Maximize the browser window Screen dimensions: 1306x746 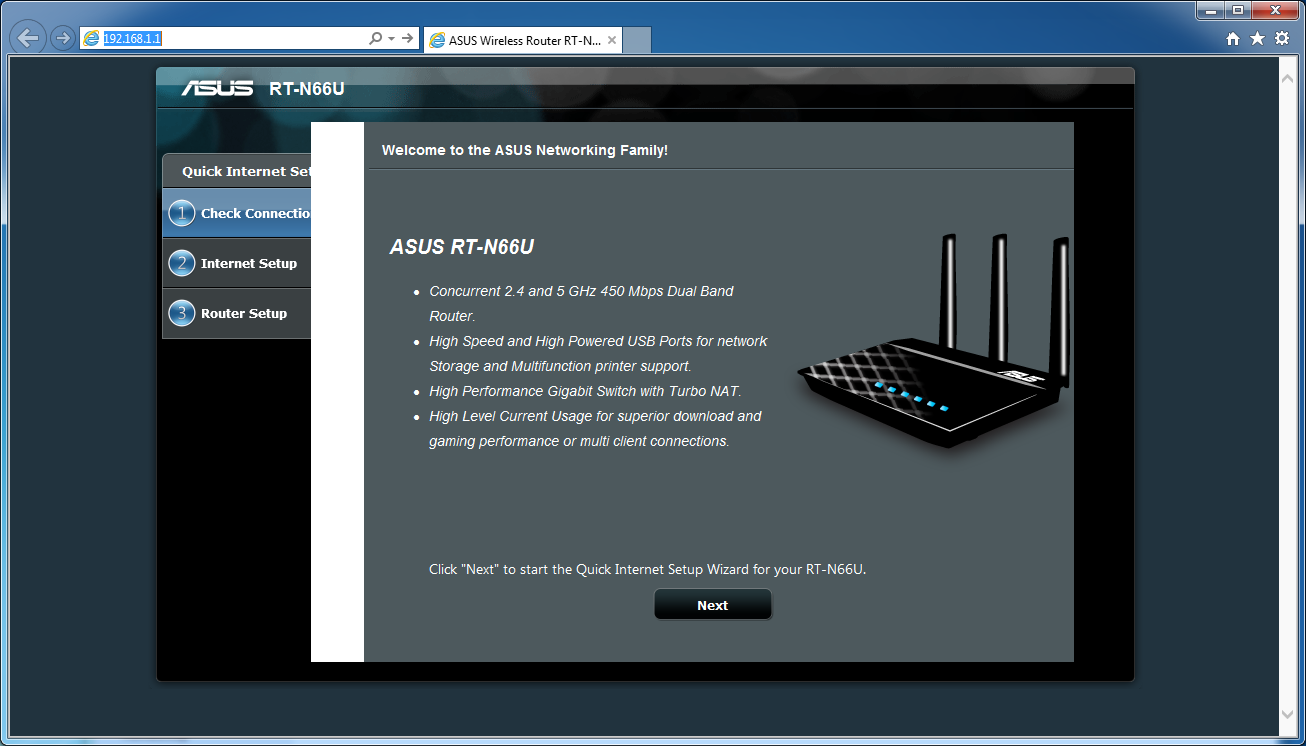tap(1238, 10)
